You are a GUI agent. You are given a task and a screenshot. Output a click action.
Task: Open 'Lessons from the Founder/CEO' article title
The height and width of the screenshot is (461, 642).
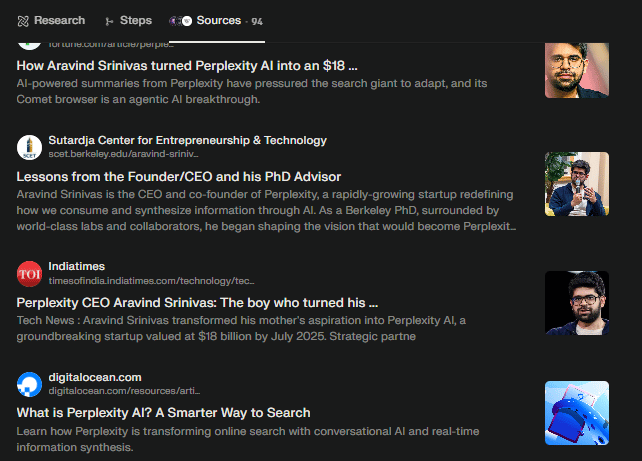coord(179,176)
